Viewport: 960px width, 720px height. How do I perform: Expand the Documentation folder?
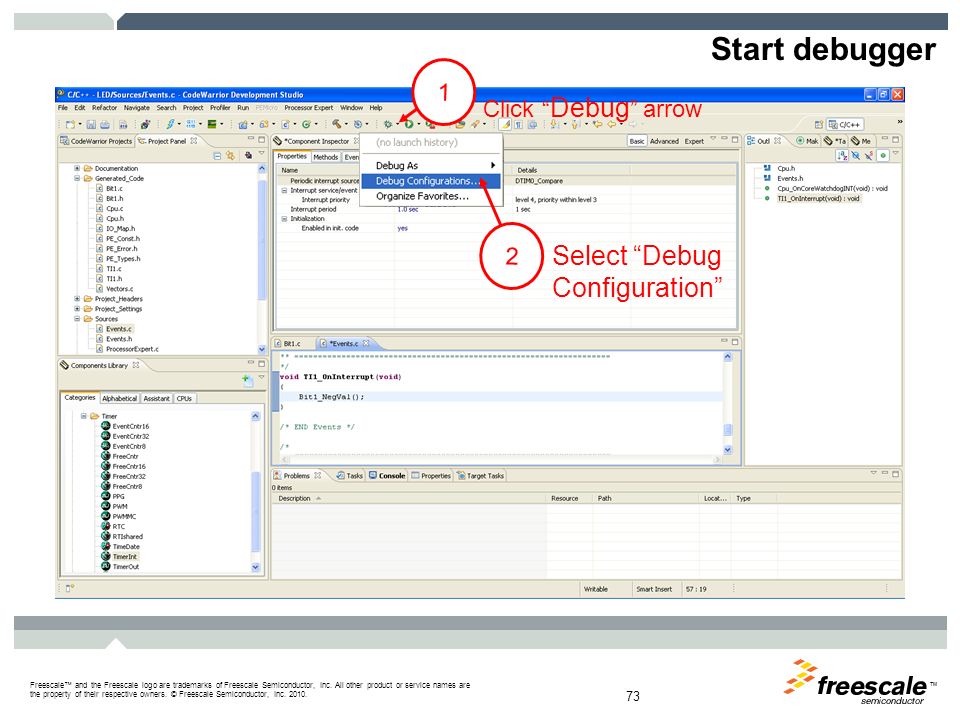pyautogui.click(x=77, y=168)
